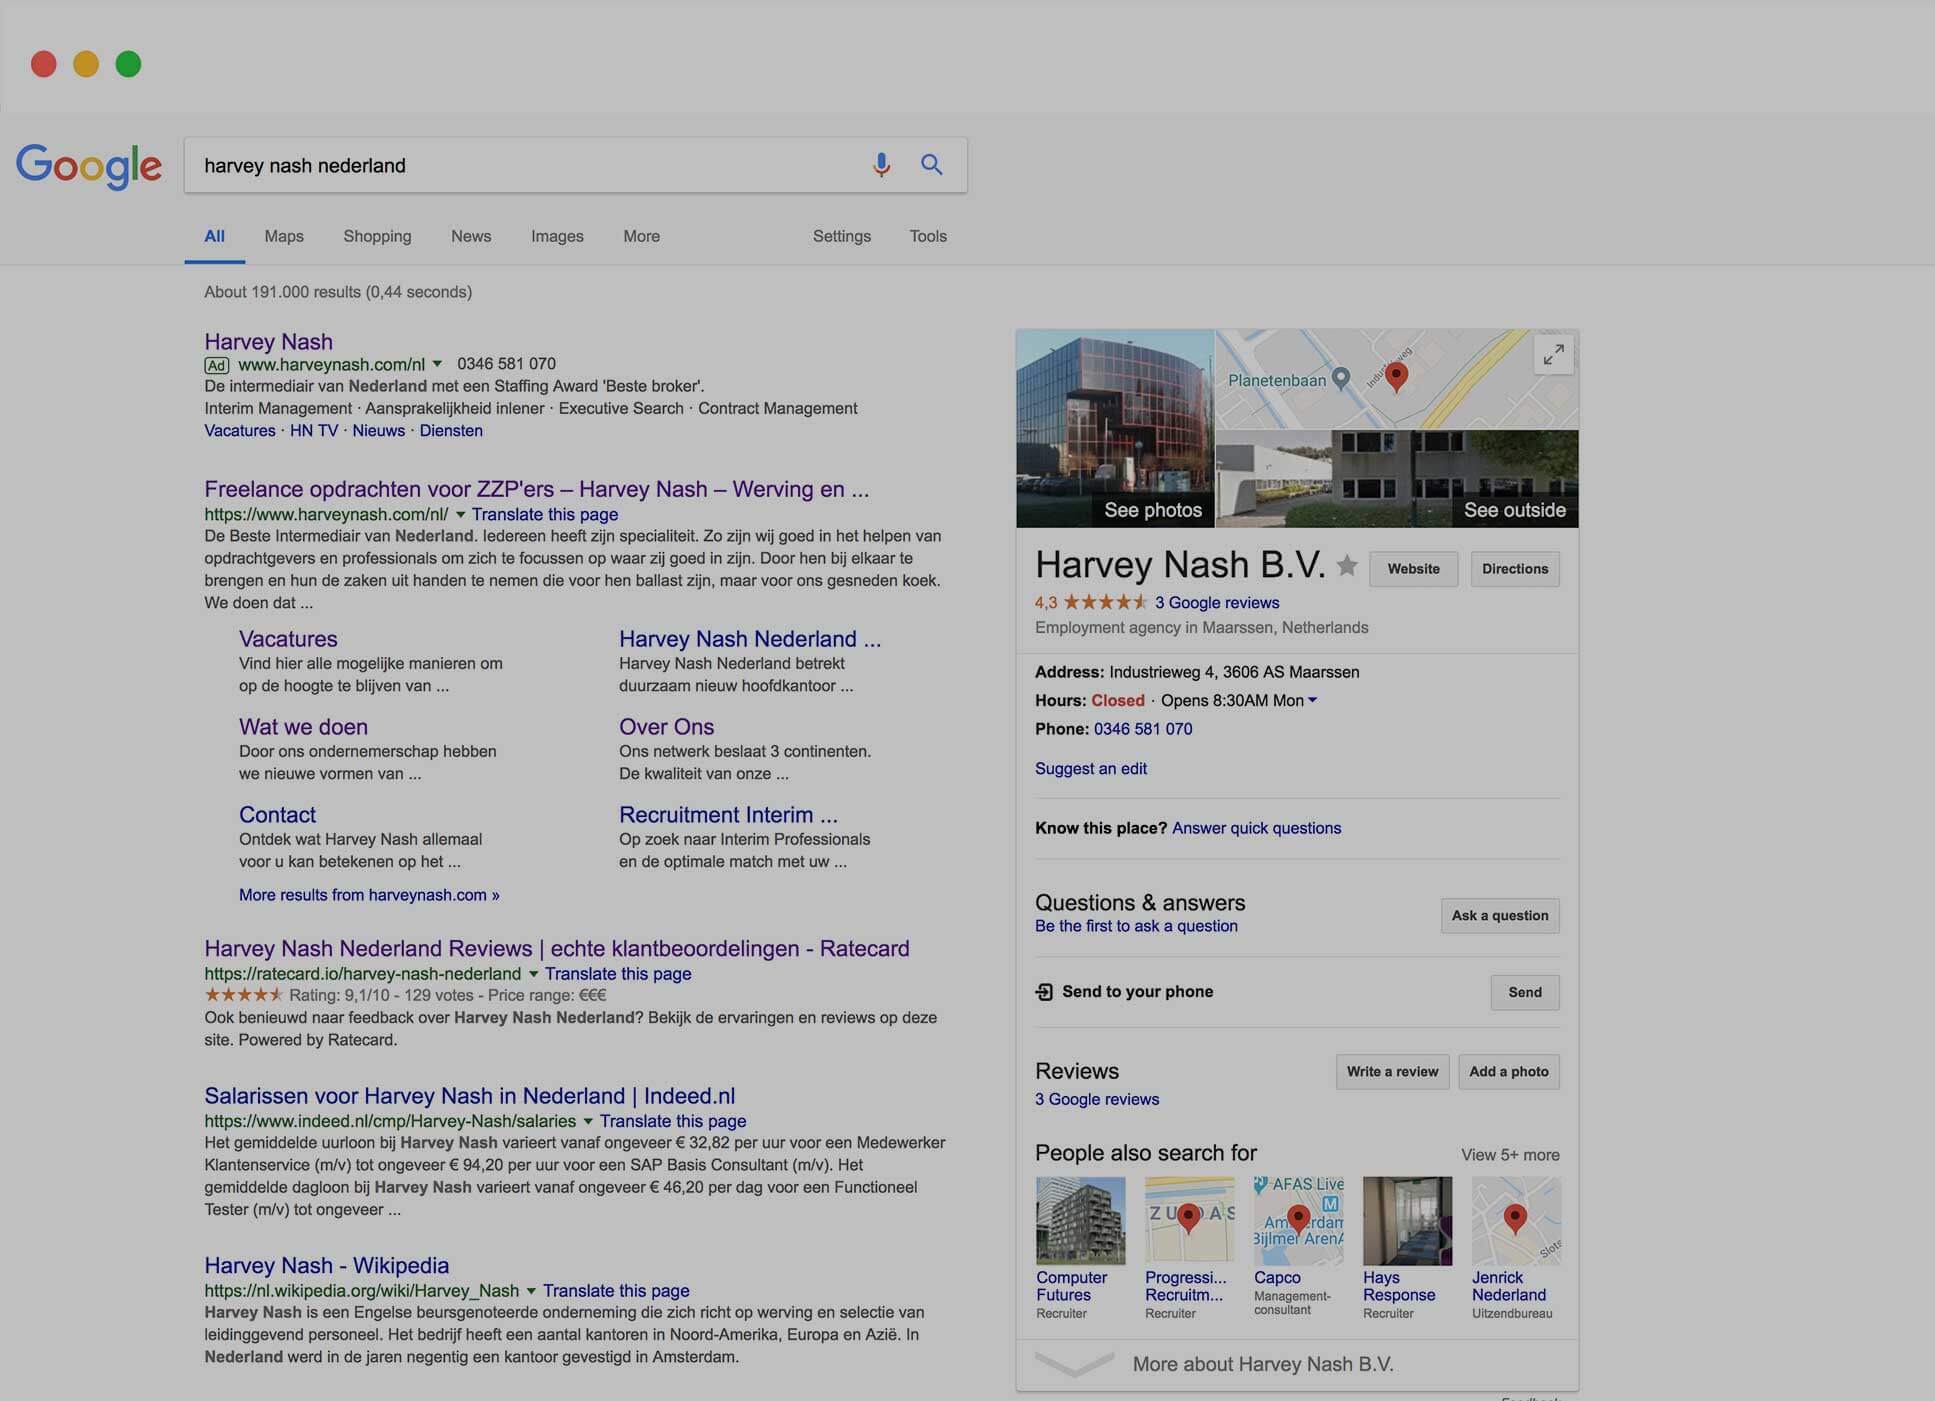Open HN TV link in the ad
Image resolution: width=1935 pixels, height=1401 pixels.
pos(314,431)
